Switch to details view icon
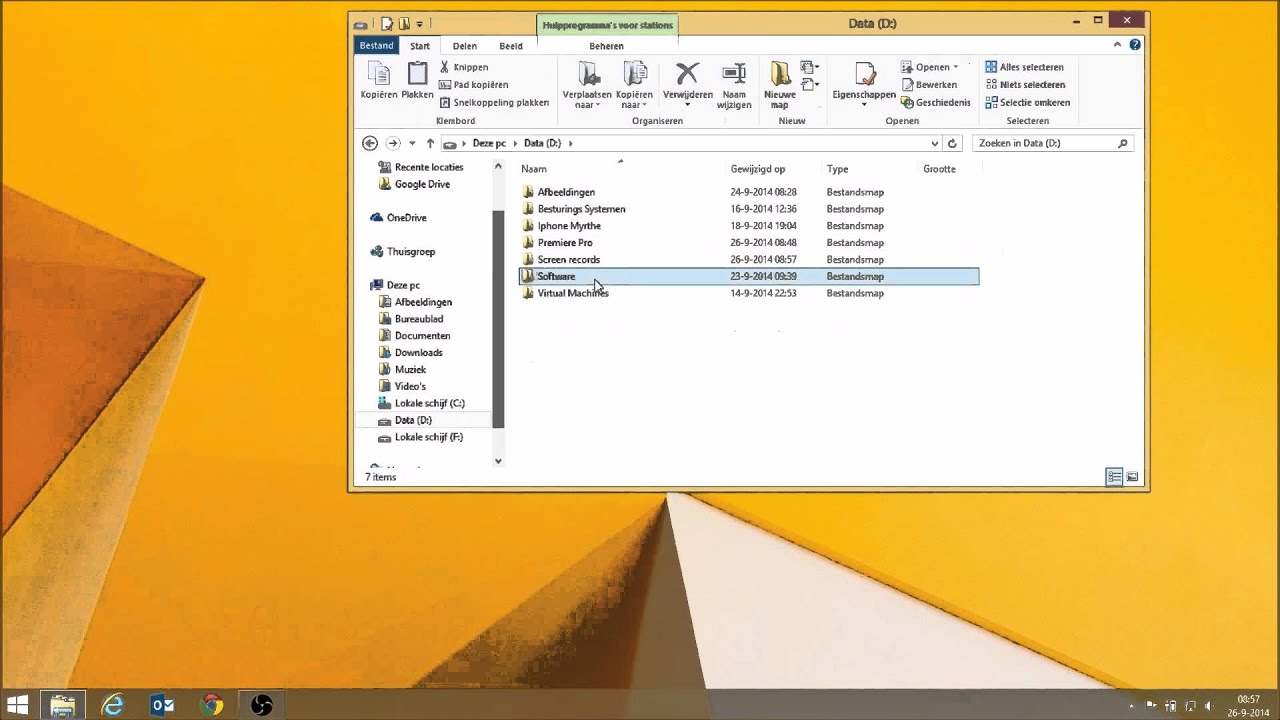The width and height of the screenshot is (1280, 720). (x=1114, y=477)
